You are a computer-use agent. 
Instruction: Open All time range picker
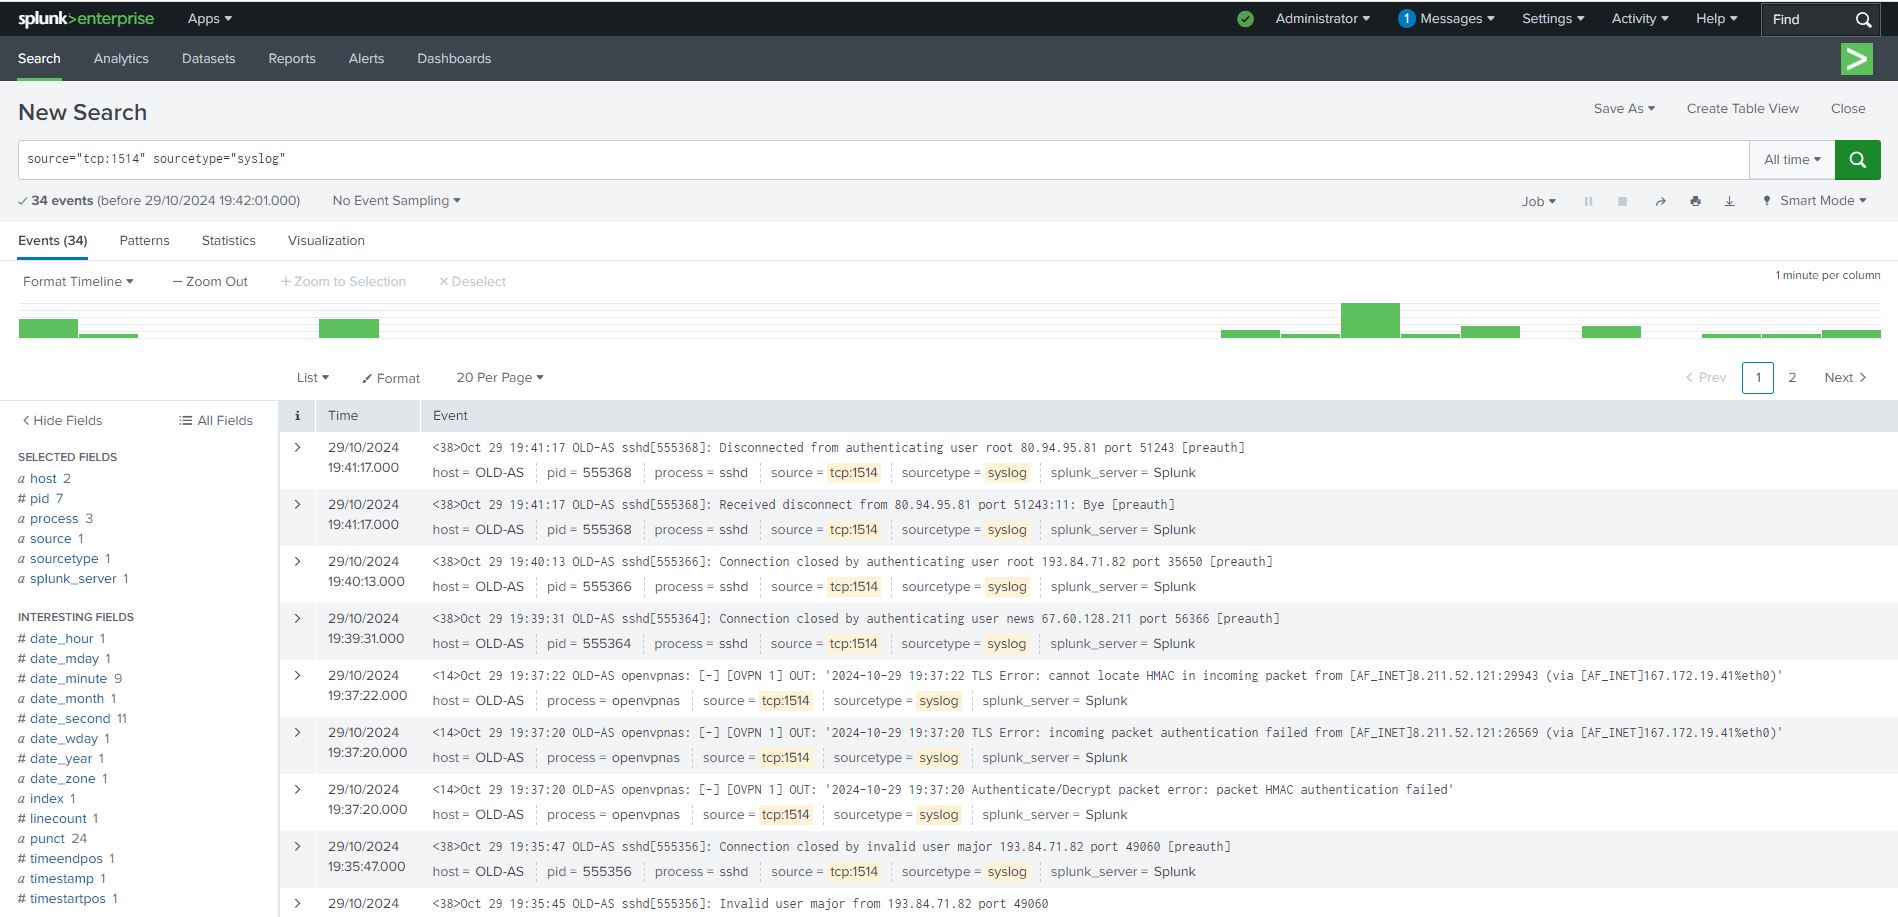(x=1792, y=160)
